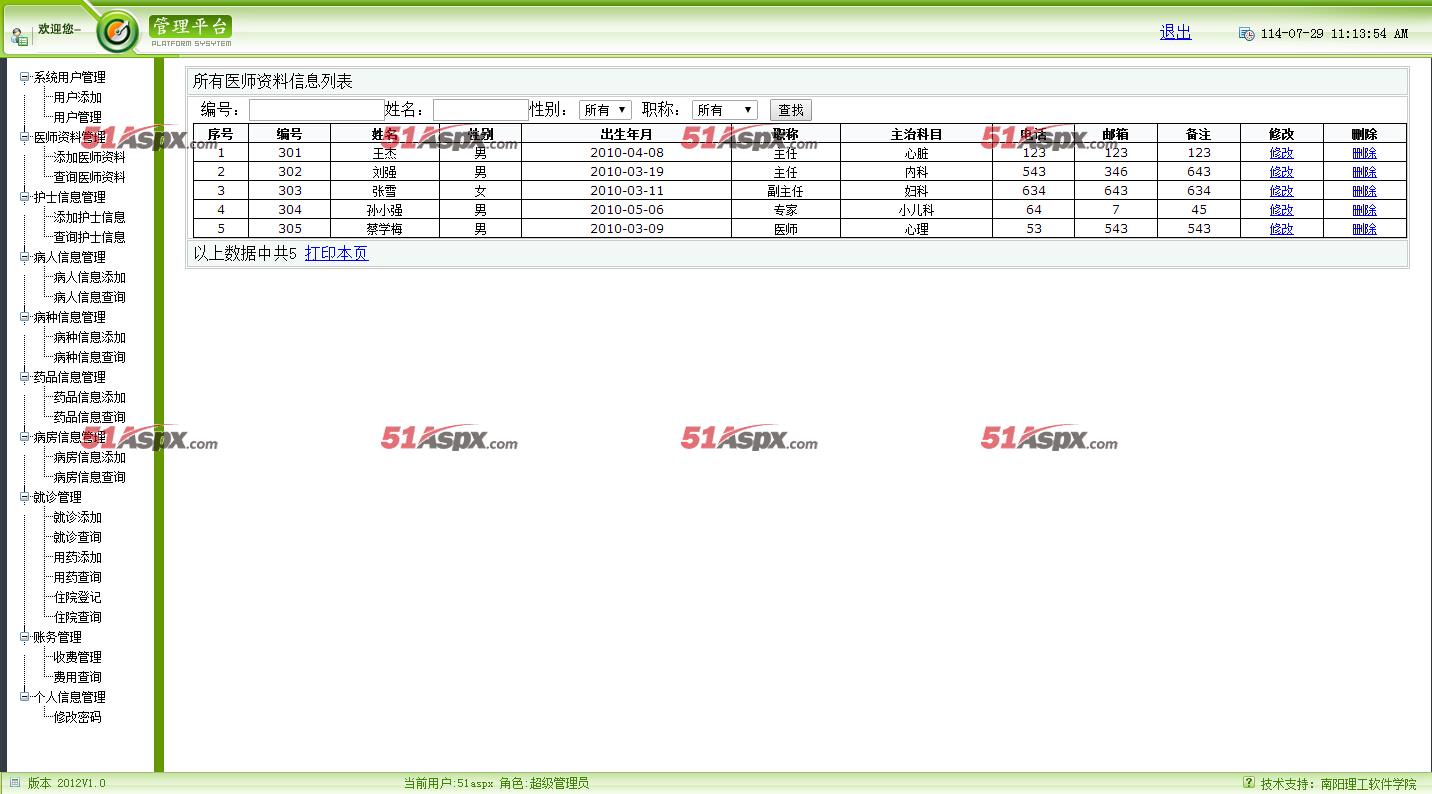Viewport: 1432px width, 794px height.
Task: Open 费用查询 under 账务管理
Action: click(77, 677)
